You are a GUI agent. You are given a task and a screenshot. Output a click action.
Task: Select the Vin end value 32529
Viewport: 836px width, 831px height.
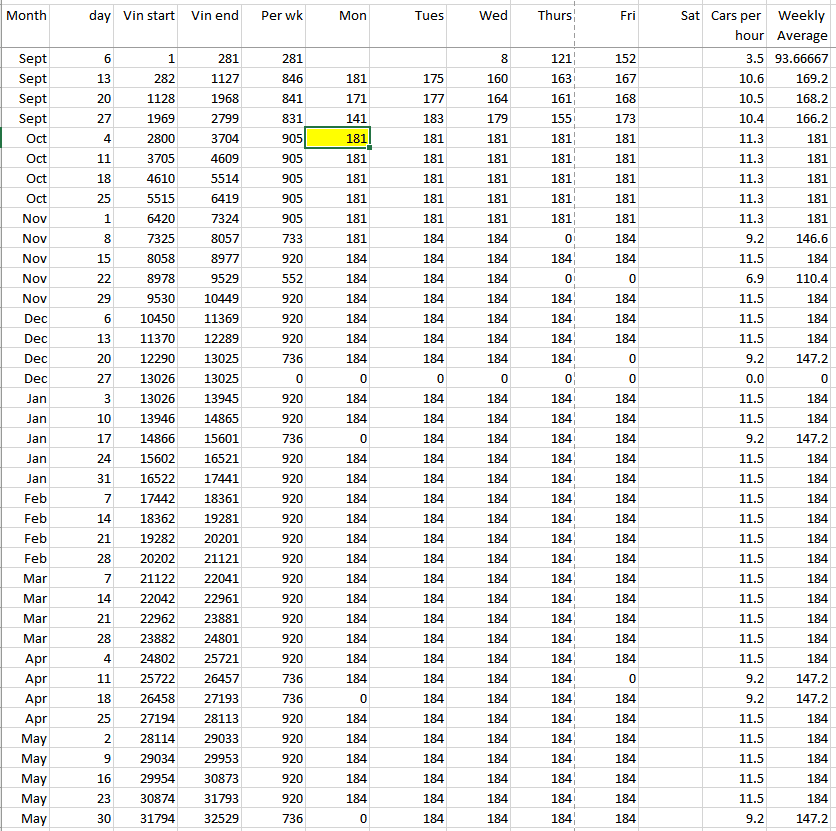[x=214, y=819]
